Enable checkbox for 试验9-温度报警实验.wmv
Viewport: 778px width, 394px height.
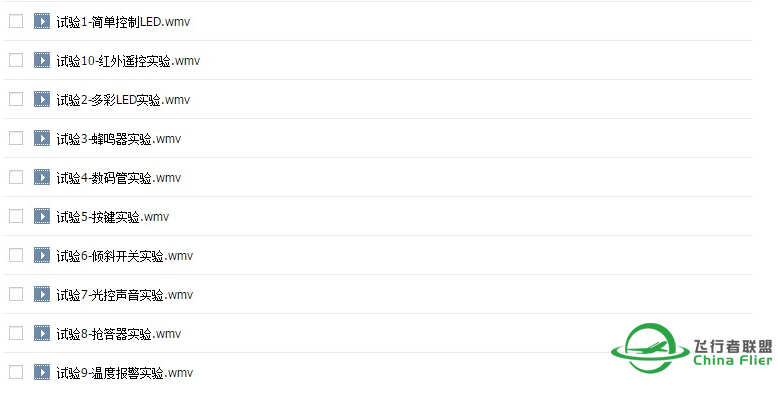16,372
